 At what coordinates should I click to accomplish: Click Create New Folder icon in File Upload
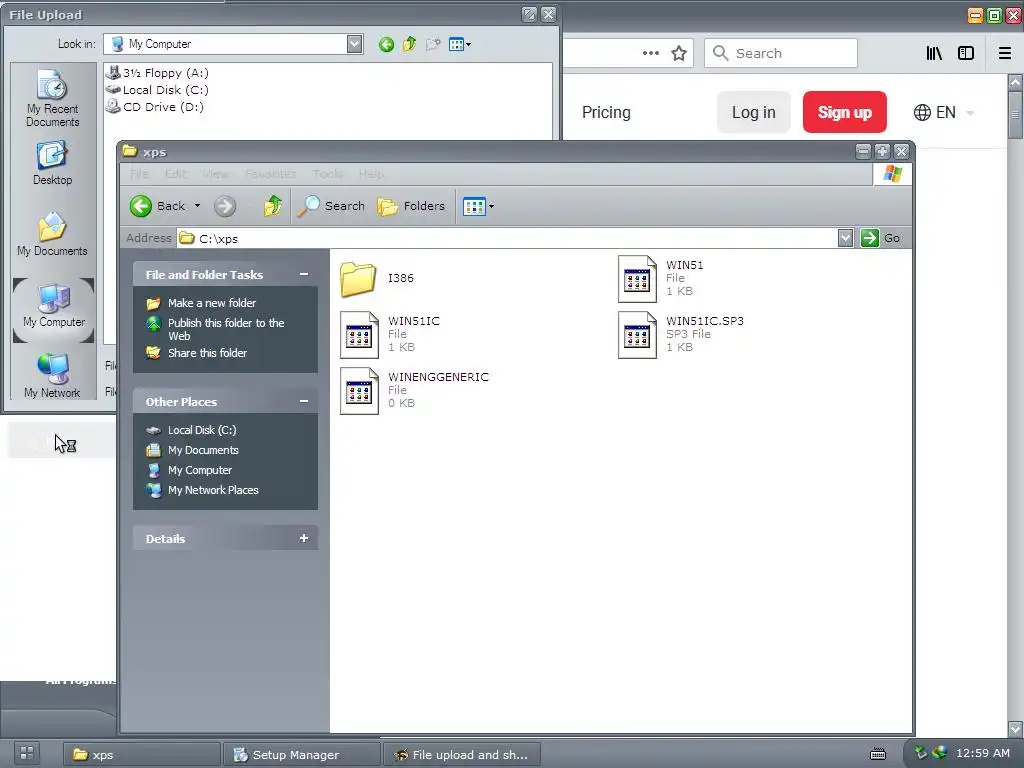[x=432, y=44]
